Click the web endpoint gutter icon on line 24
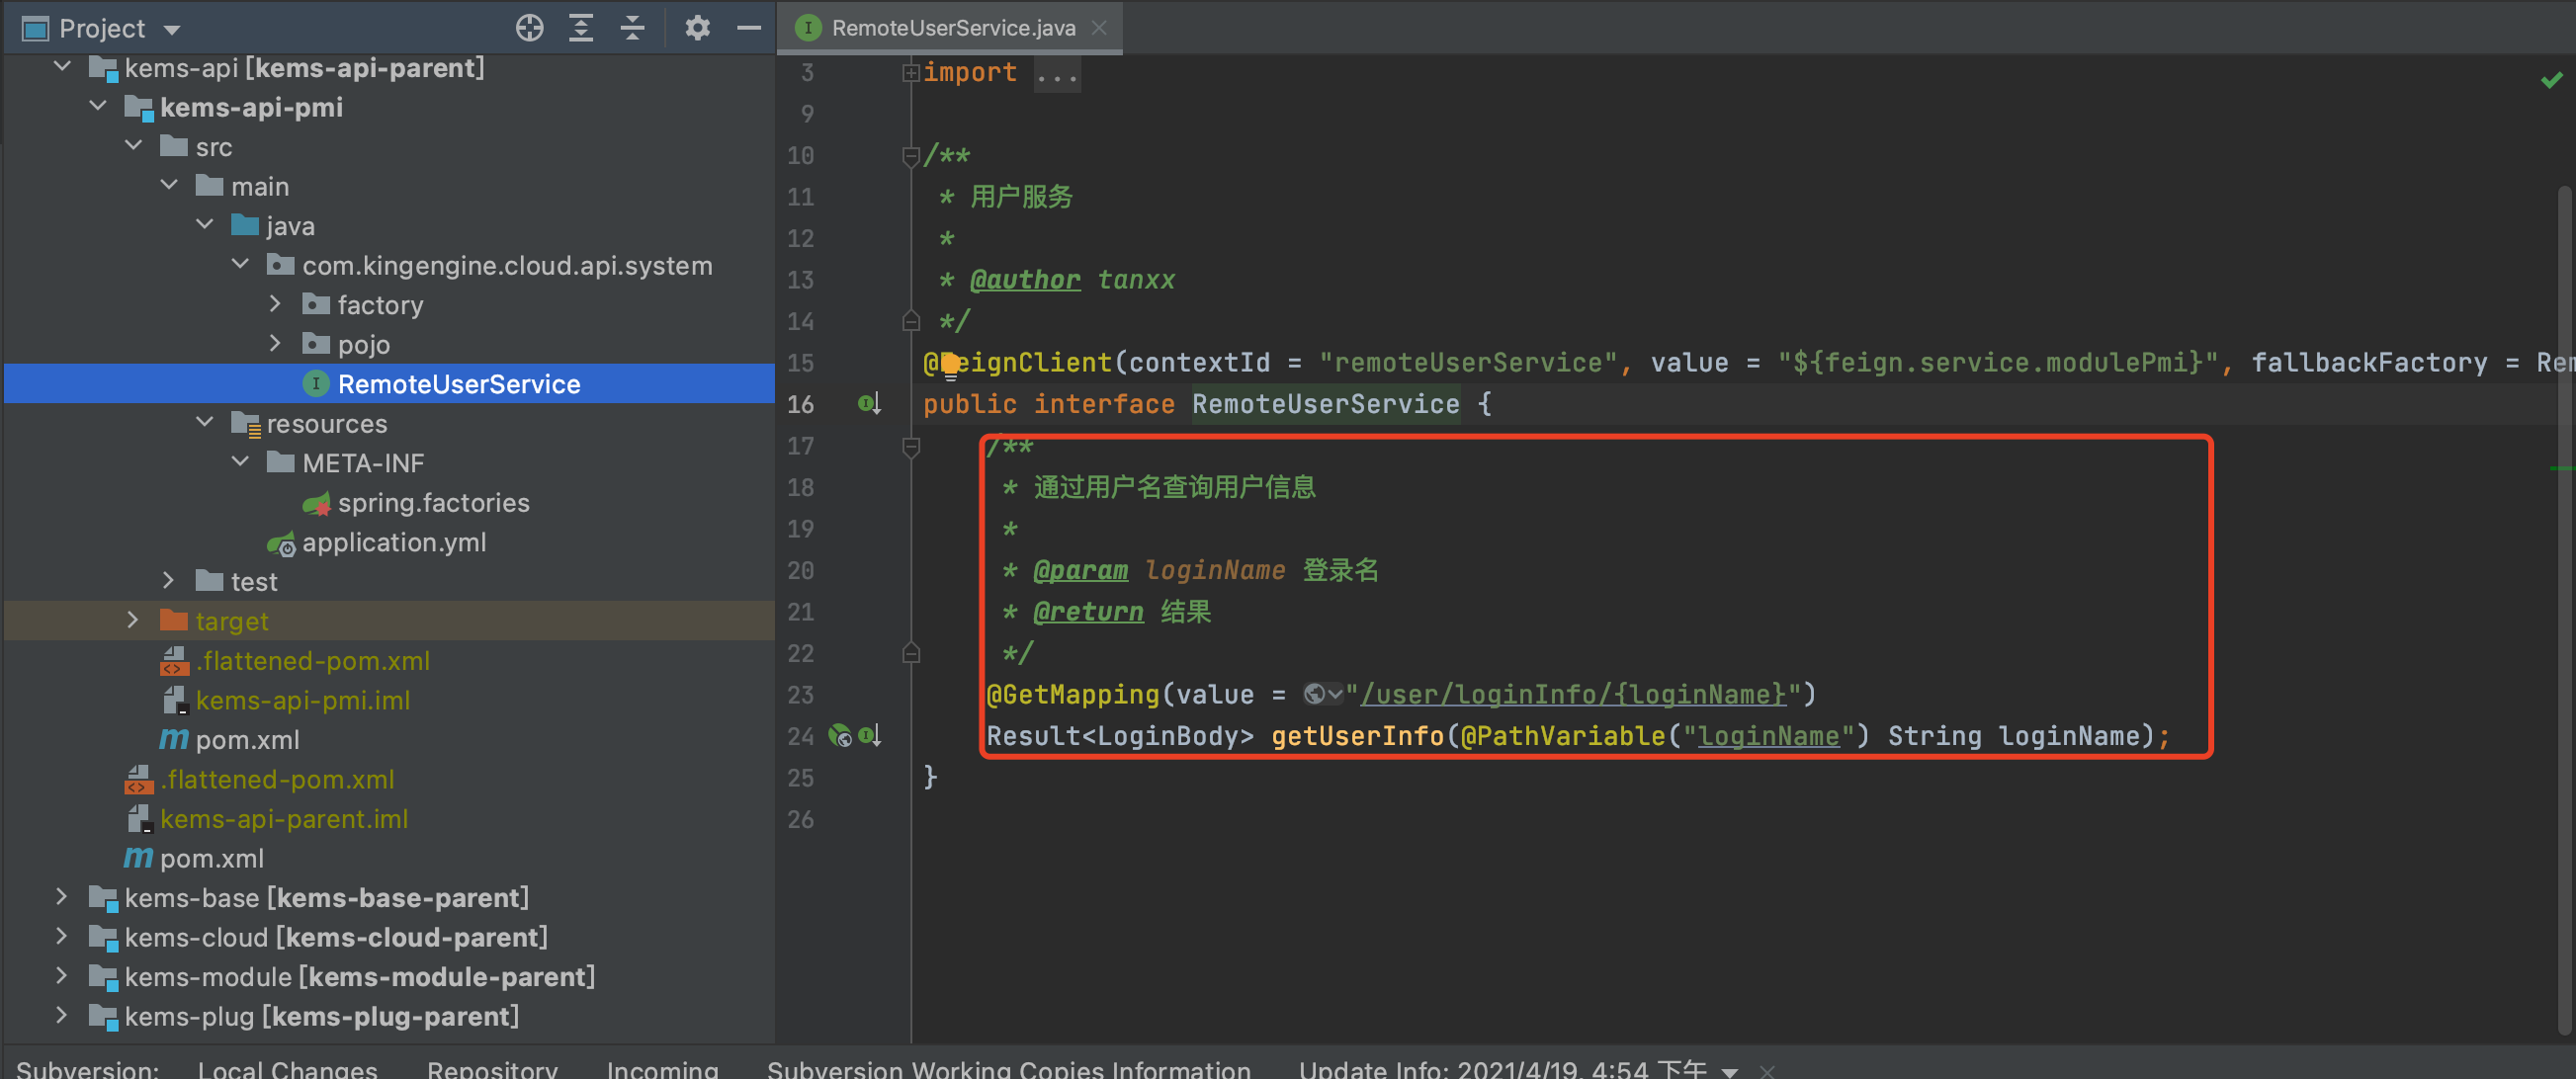The width and height of the screenshot is (2576, 1079). click(x=840, y=736)
